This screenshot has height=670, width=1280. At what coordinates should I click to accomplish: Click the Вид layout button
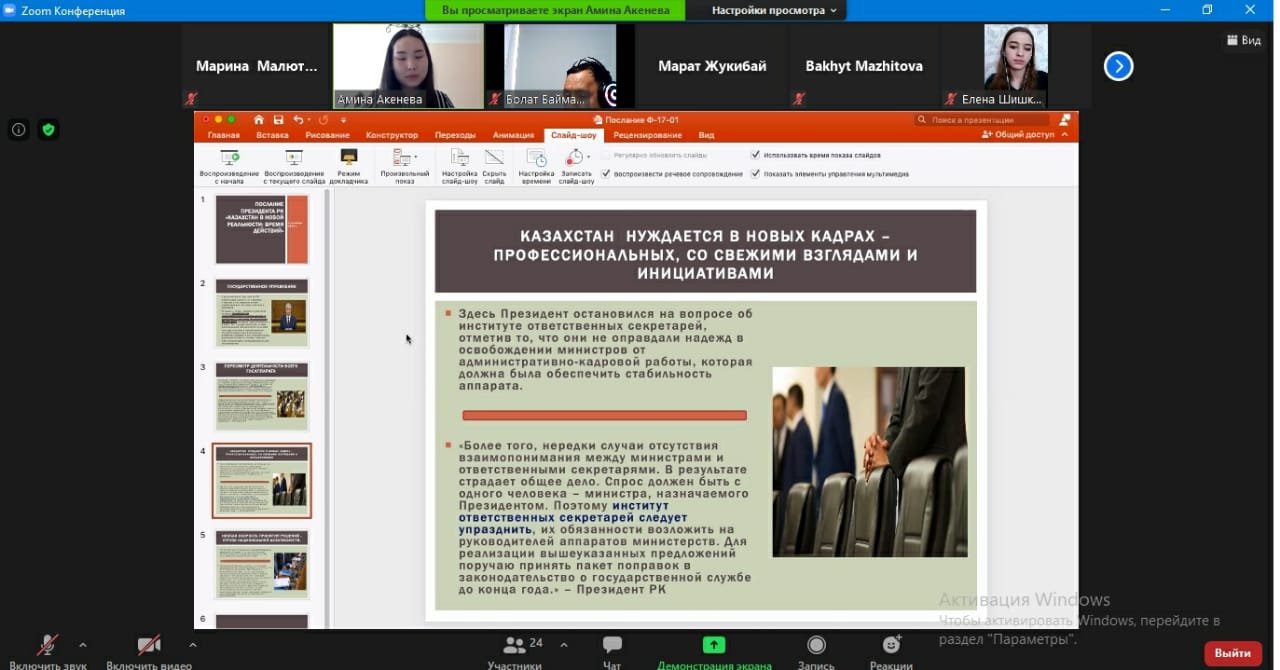click(x=1243, y=41)
